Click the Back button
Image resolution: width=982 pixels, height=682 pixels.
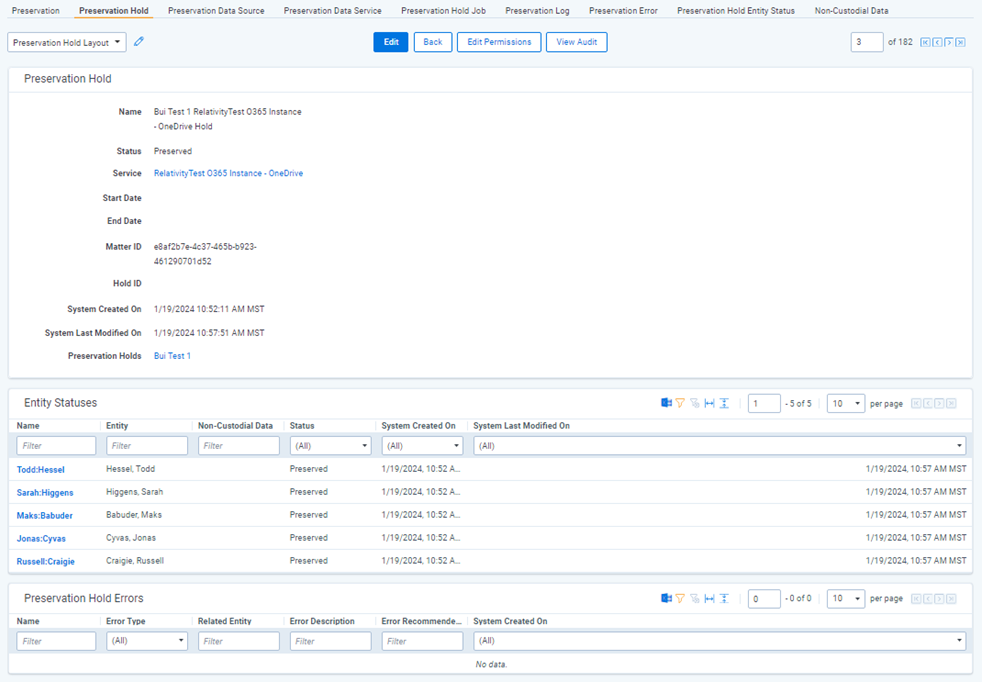click(433, 42)
